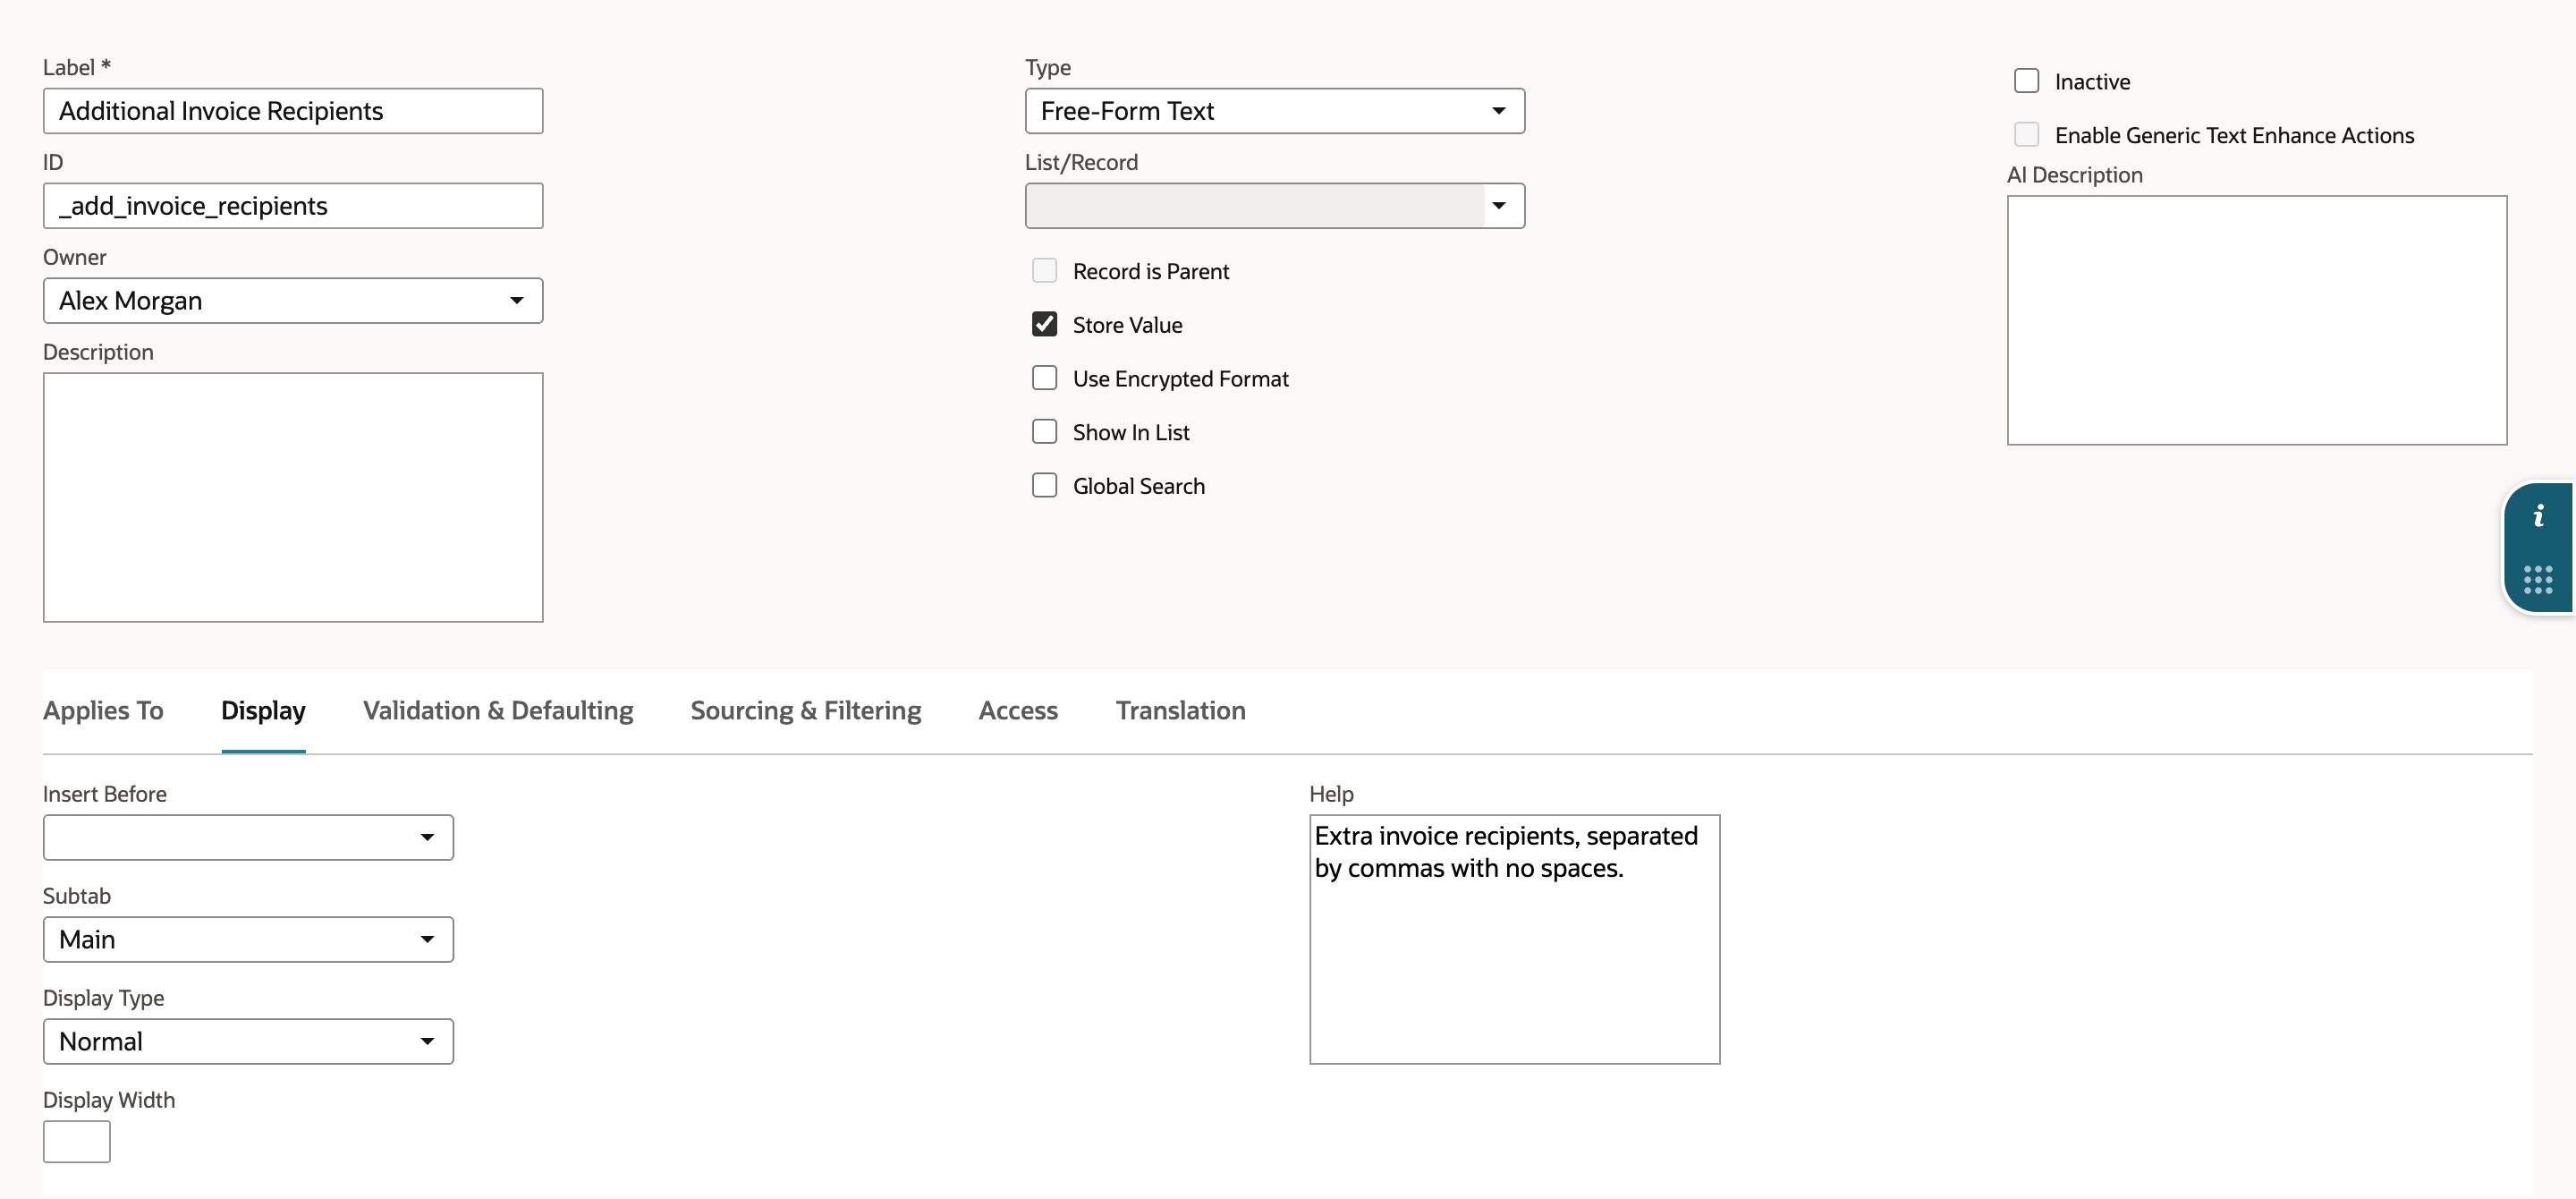Open the Type dropdown showing Free-Form Text
Image resolution: width=2576 pixels, height=1199 pixels.
click(1275, 111)
